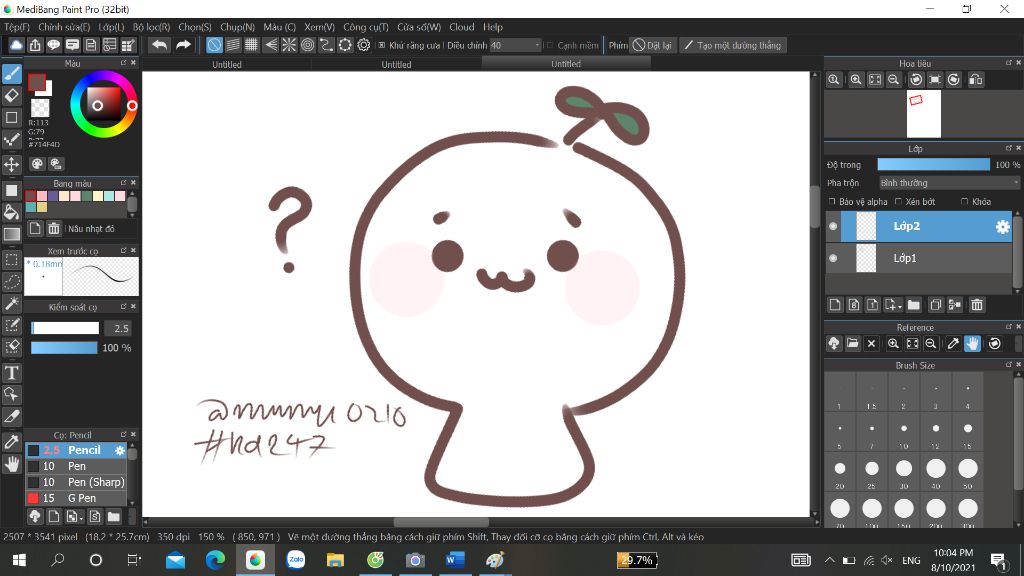Toggle Khóa checkbox
Screen dimensions: 1024x576
coord(965,202)
